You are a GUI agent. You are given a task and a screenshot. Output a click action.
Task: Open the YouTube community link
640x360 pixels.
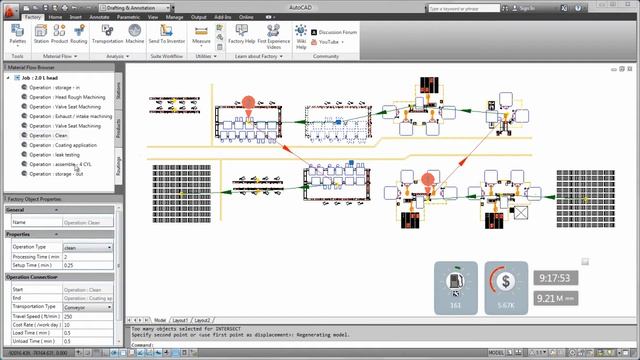(x=325, y=42)
